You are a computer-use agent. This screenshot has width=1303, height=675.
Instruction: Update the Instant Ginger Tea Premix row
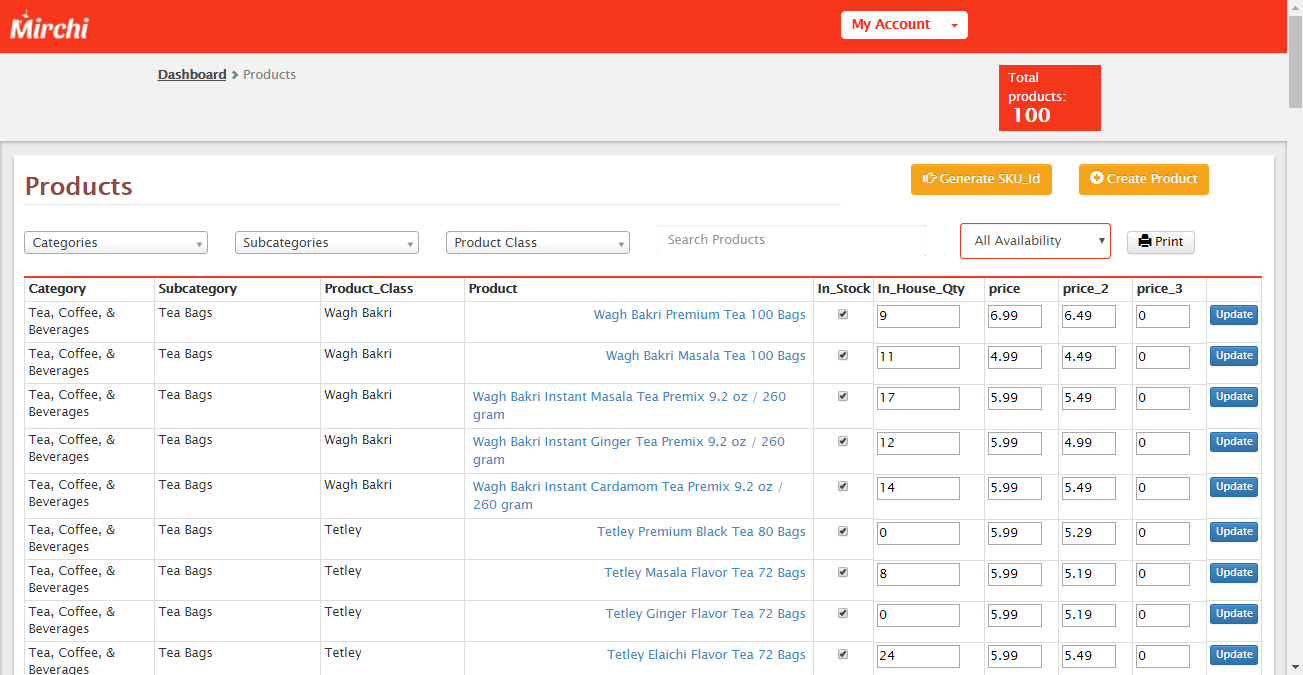(1234, 442)
